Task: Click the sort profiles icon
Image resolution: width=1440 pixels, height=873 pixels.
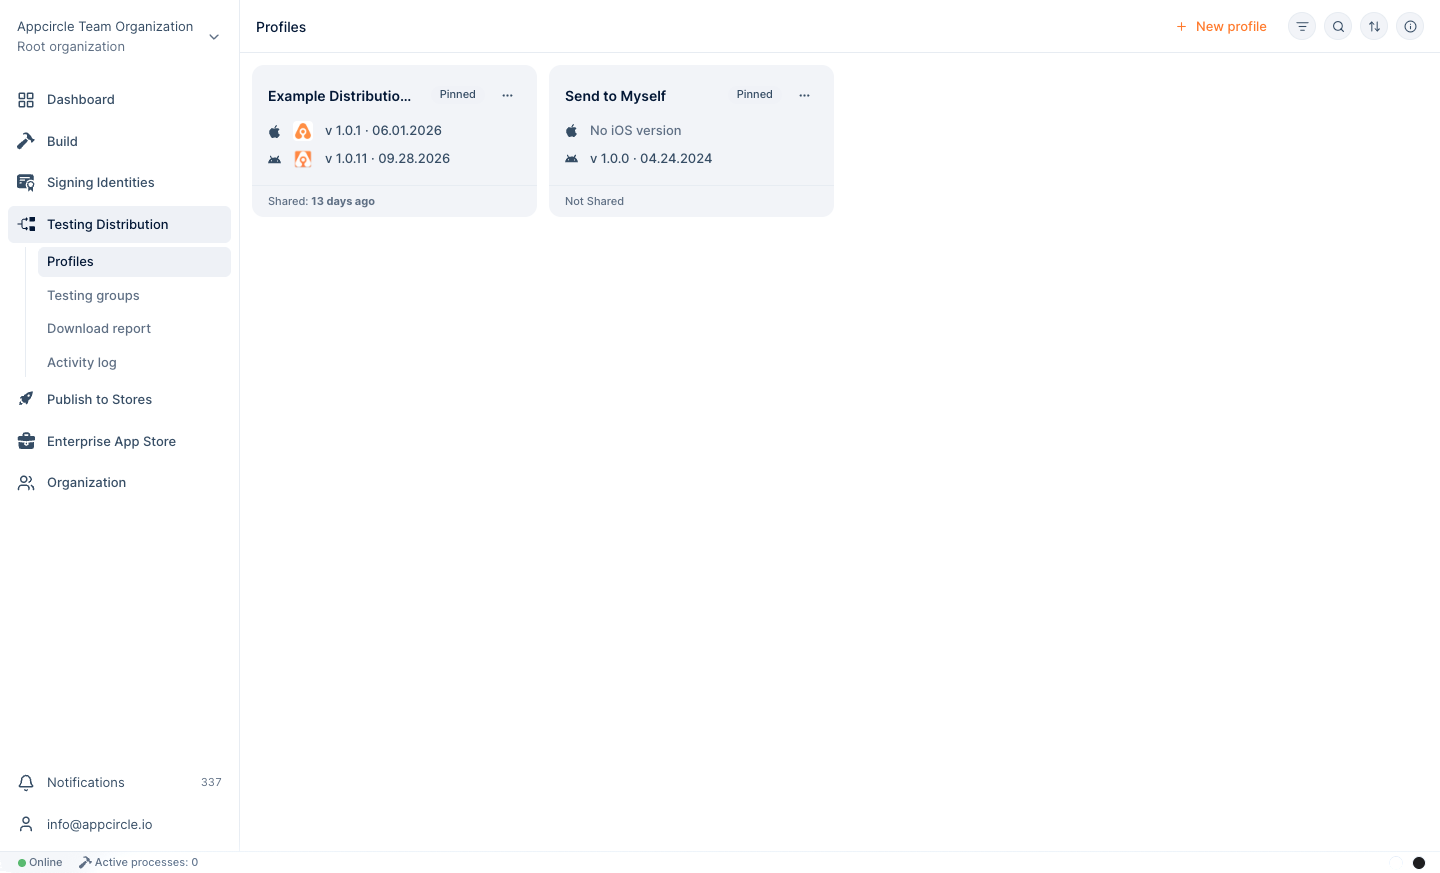Action: 1374,27
